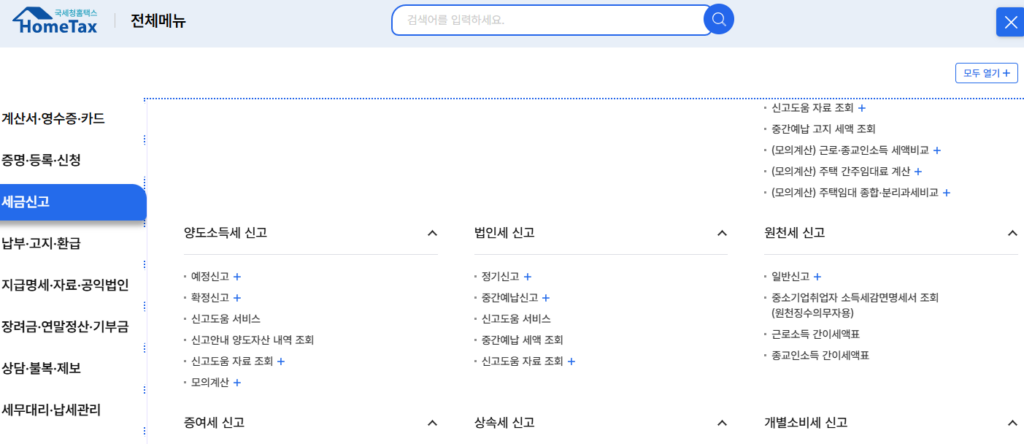Collapse the 법인세 신고 section
The height and width of the screenshot is (444, 1024).
722,233
